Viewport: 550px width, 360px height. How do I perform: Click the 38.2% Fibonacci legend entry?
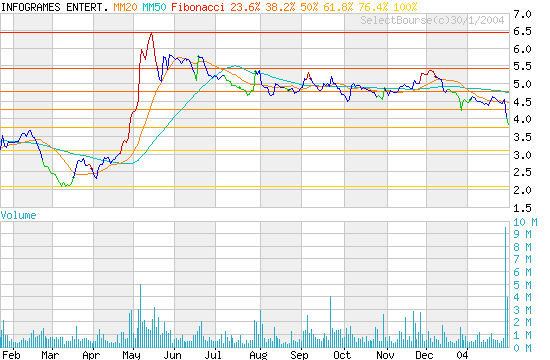280,7
